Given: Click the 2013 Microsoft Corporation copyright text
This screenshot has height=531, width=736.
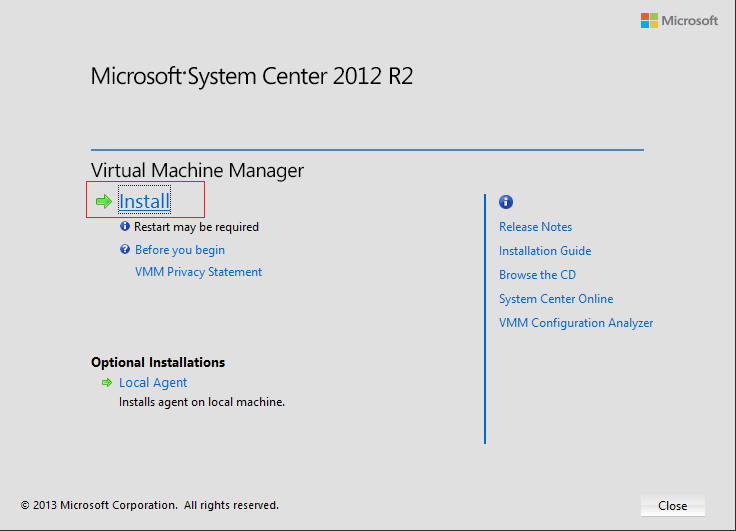Looking at the screenshot, I should coord(150,505).
